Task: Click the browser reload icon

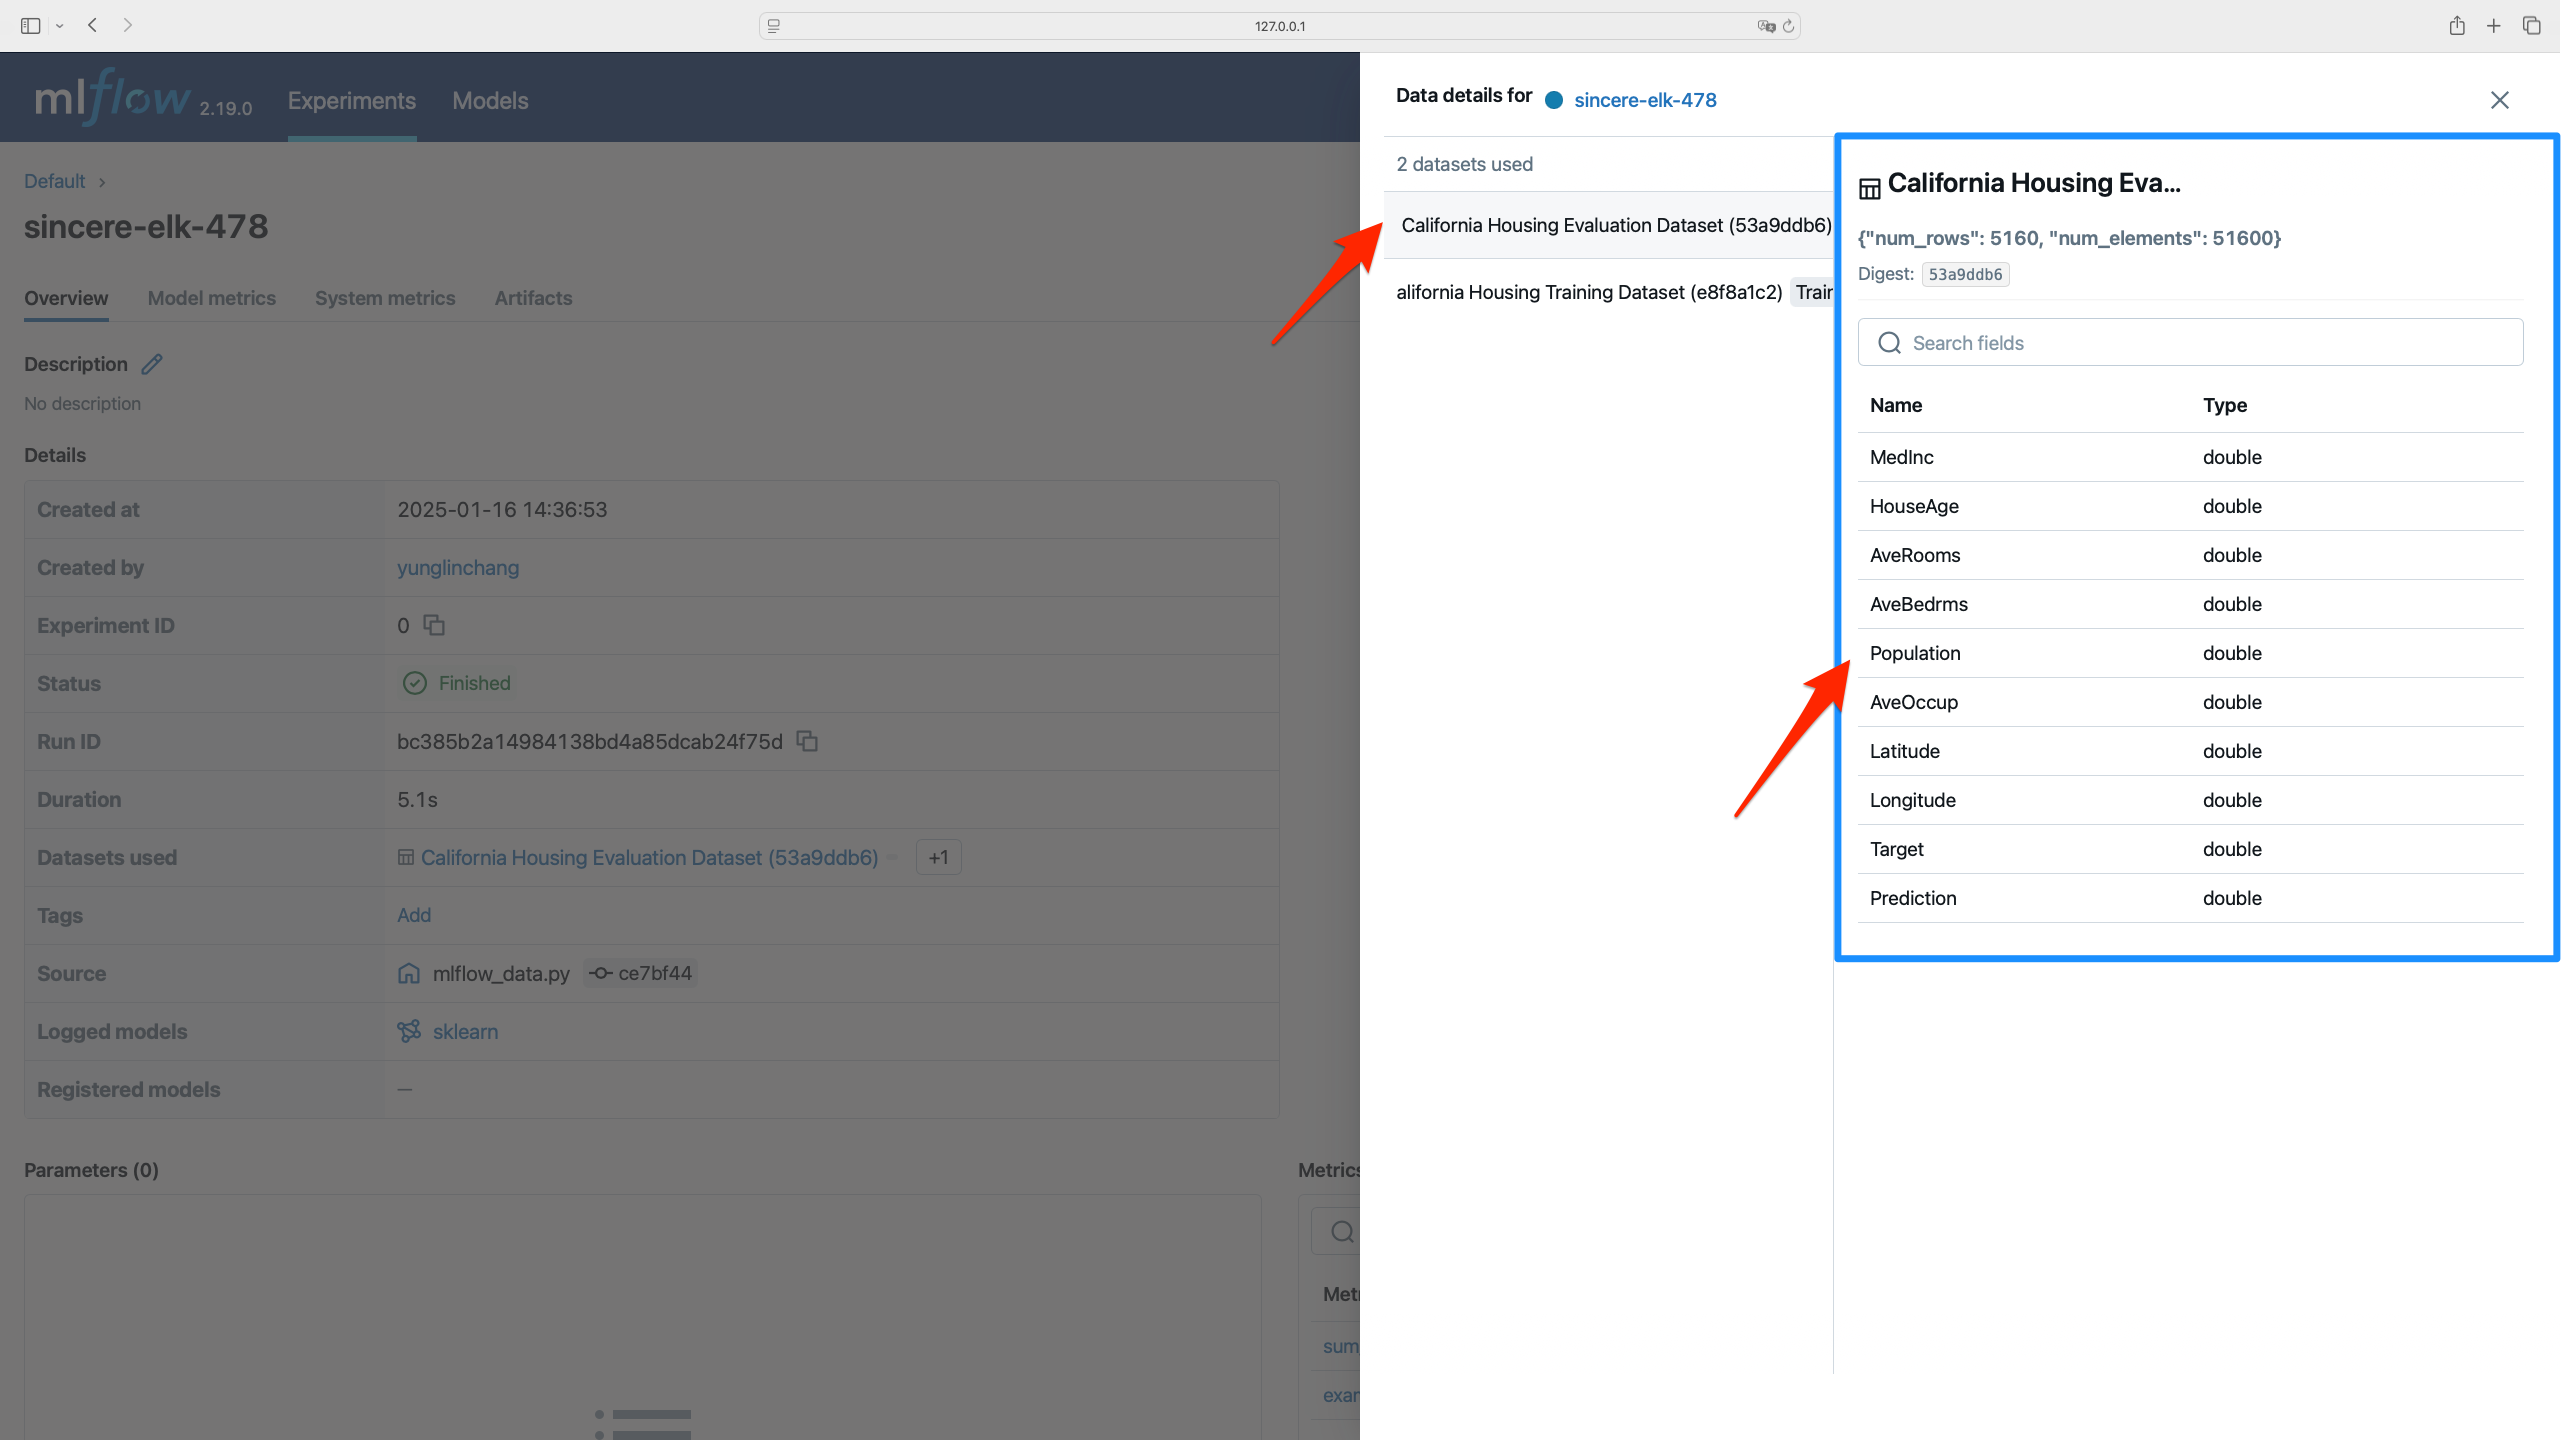Action: coord(1789,26)
